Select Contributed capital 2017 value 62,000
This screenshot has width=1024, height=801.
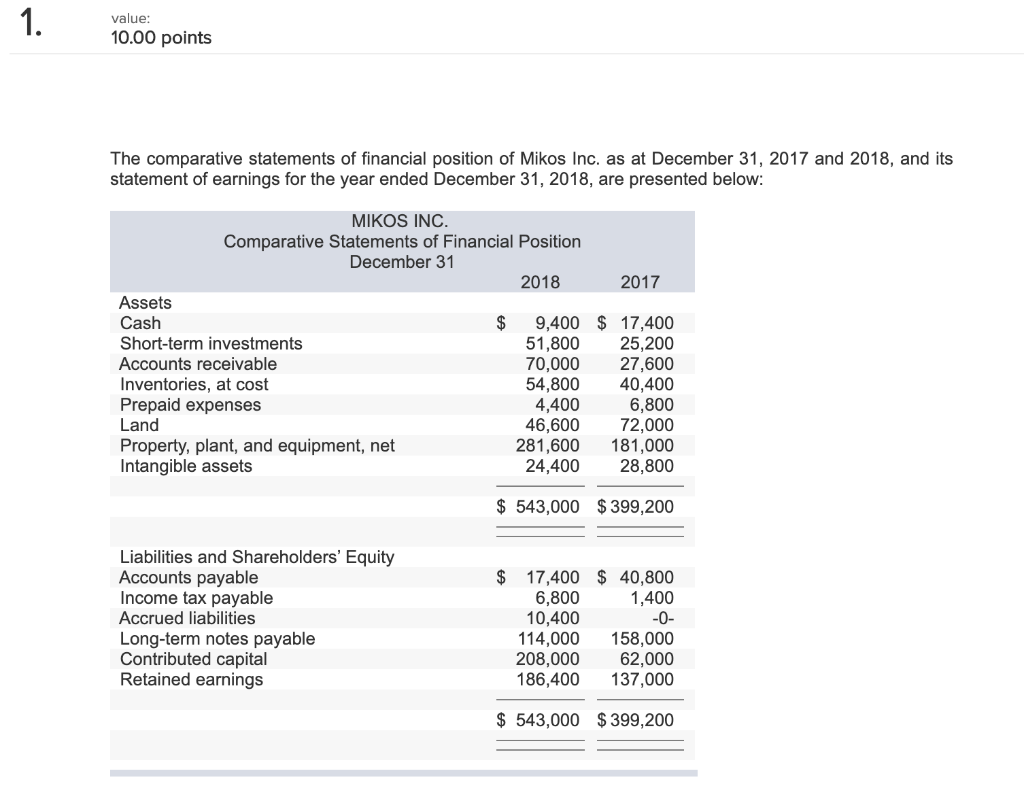coord(647,659)
